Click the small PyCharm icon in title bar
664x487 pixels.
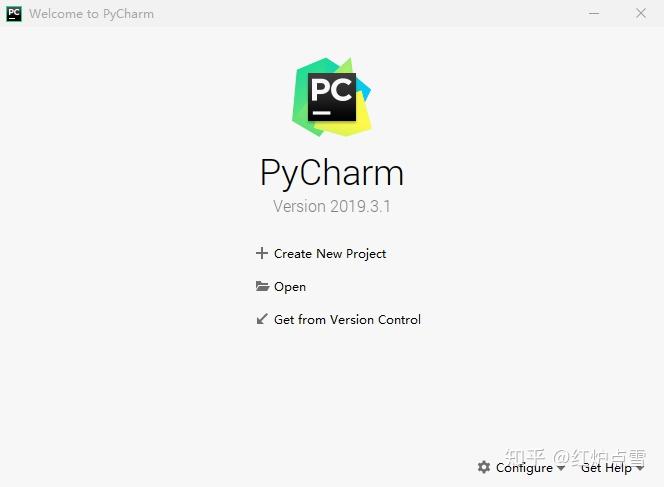[x=14, y=14]
